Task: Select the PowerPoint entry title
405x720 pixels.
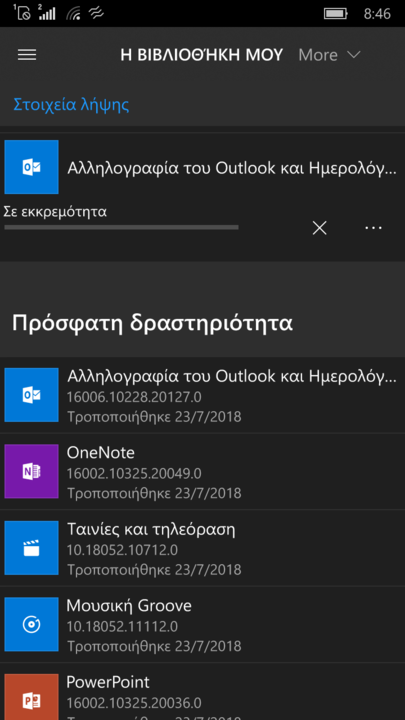Action: 108,682
